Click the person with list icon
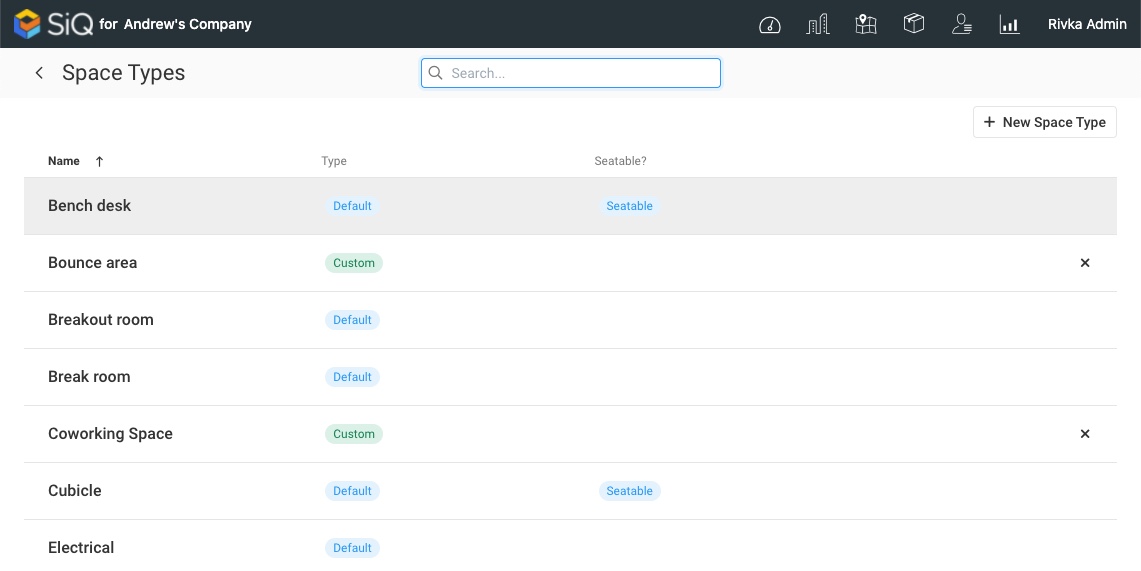The width and height of the screenshot is (1141, 571). 962,25
